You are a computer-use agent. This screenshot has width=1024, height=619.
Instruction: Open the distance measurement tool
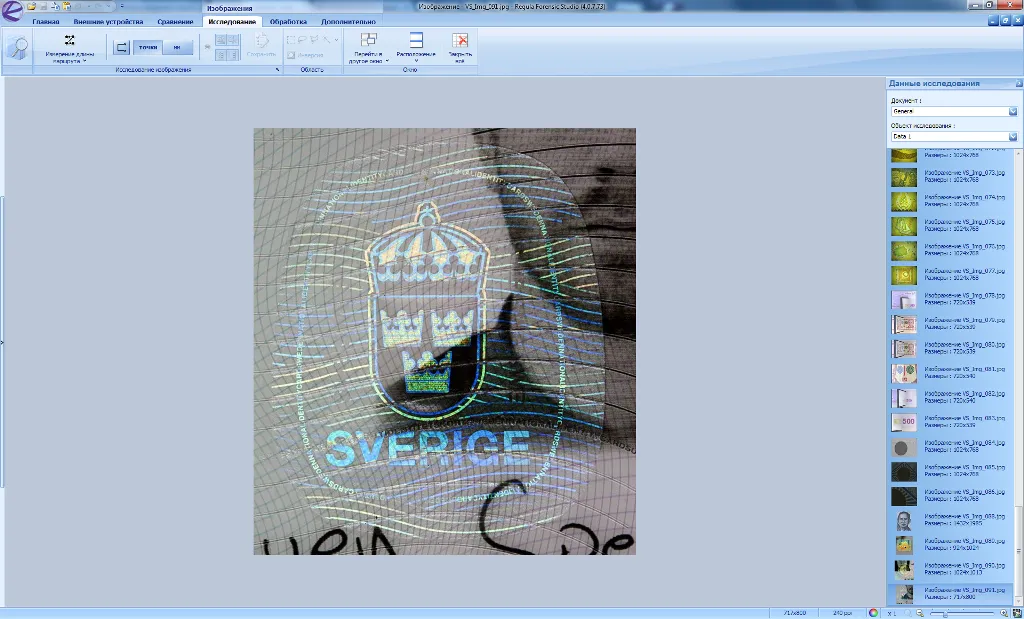[x=70, y=47]
